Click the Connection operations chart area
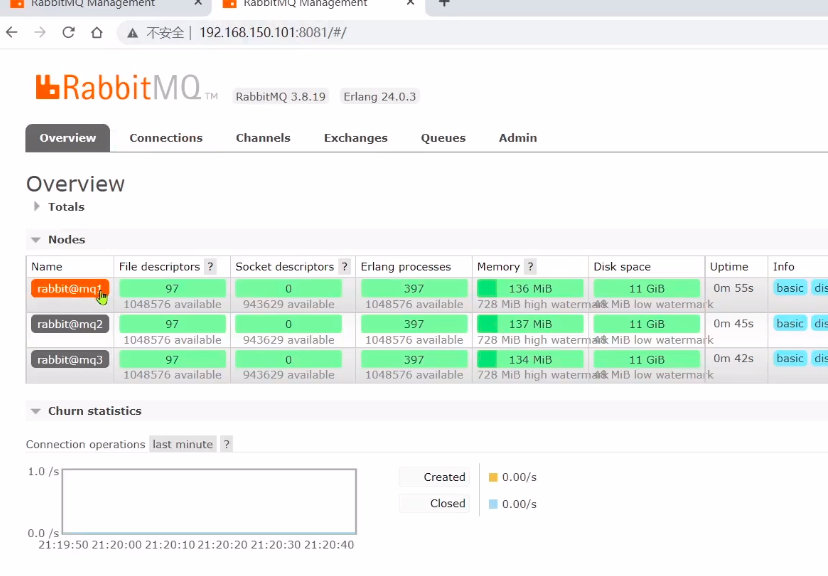This screenshot has width=828, height=576. pyautogui.click(x=209, y=501)
